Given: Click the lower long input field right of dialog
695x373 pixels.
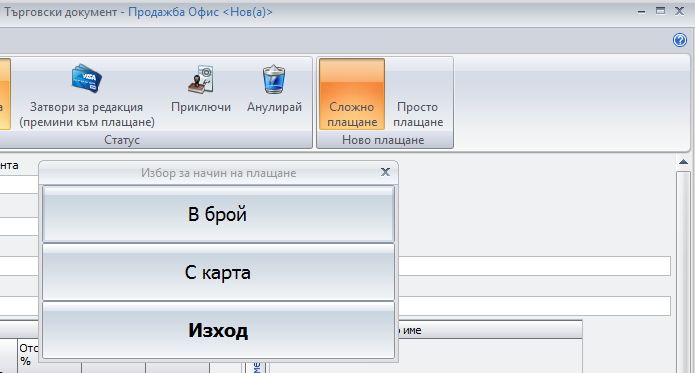Looking at the screenshot, I should coord(535,306).
